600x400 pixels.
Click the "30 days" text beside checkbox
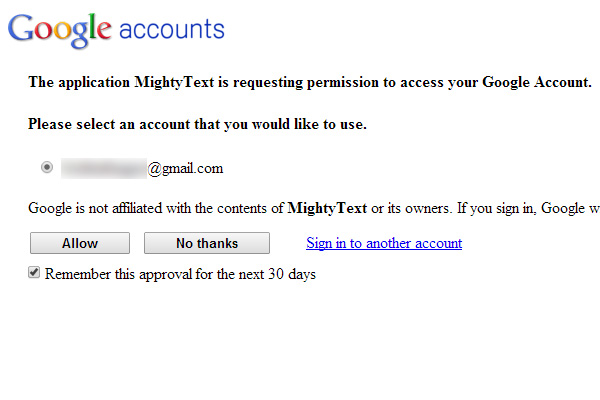(292, 274)
